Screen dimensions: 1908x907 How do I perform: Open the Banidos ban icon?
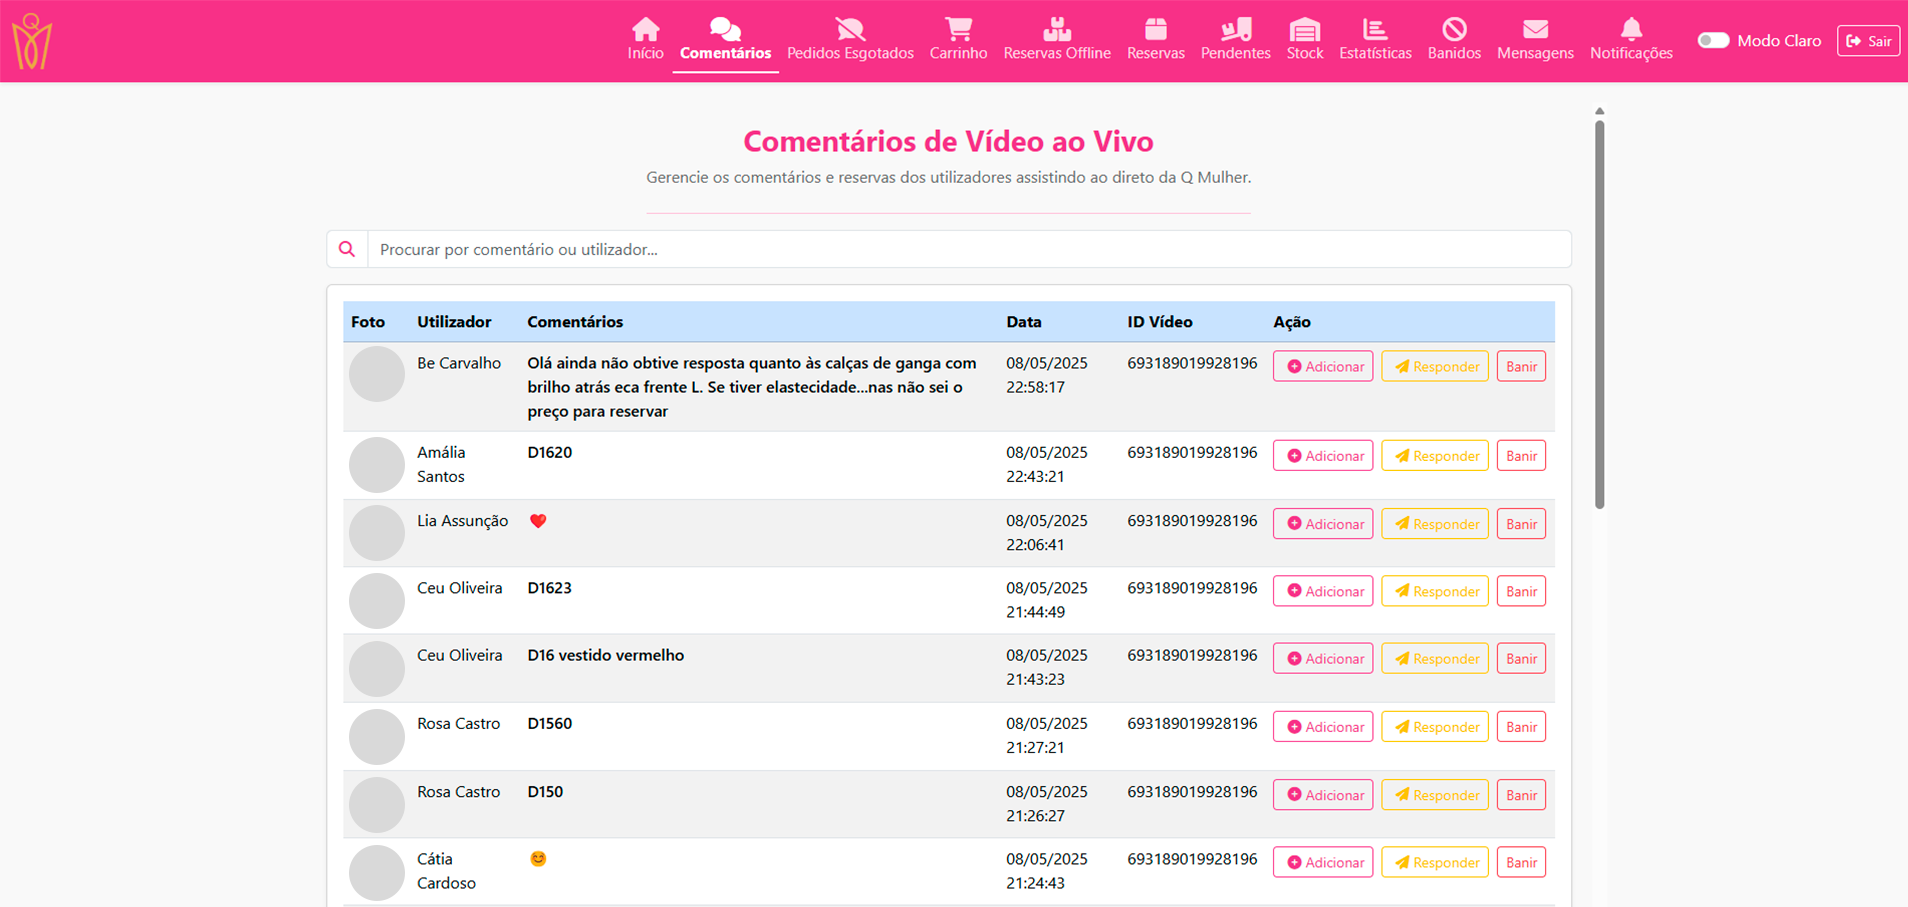pos(1453,29)
